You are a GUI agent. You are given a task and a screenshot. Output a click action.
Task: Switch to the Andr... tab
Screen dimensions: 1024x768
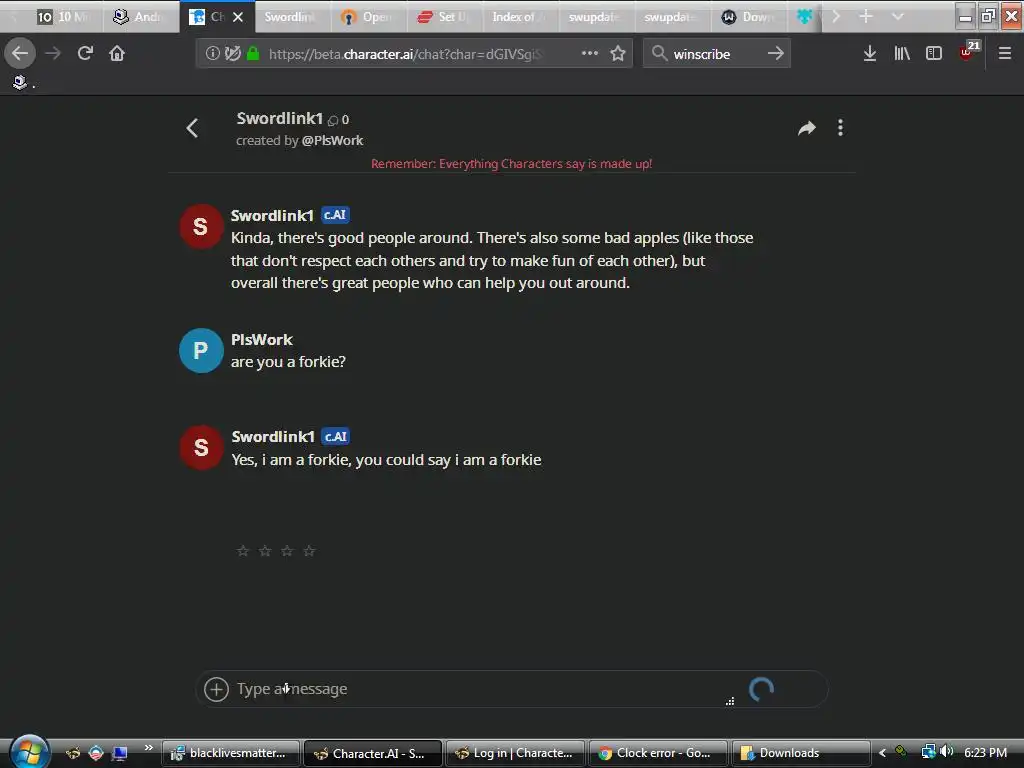139,16
